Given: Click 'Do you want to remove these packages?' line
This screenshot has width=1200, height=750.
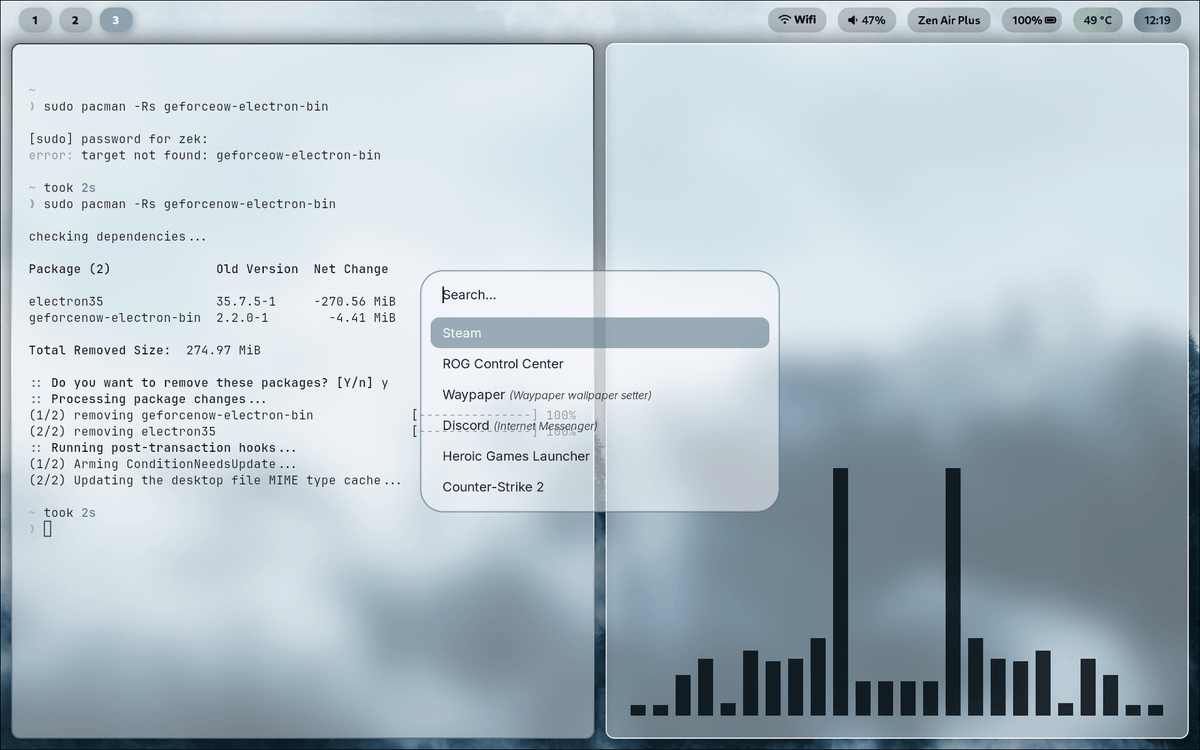Looking at the screenshot, I should coord(209,383).
